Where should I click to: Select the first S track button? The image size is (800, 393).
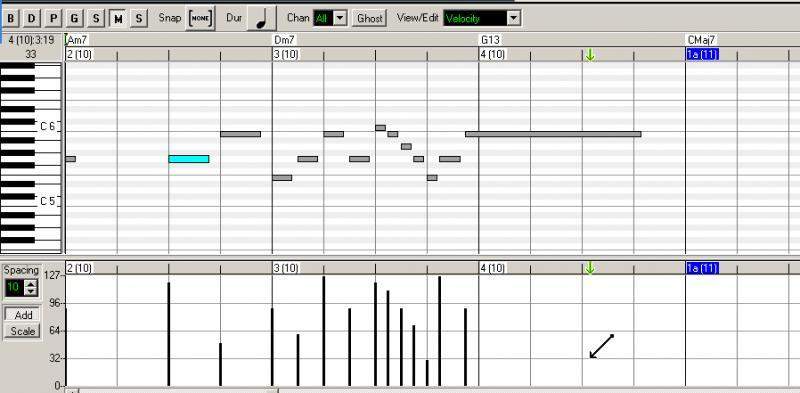96,19
